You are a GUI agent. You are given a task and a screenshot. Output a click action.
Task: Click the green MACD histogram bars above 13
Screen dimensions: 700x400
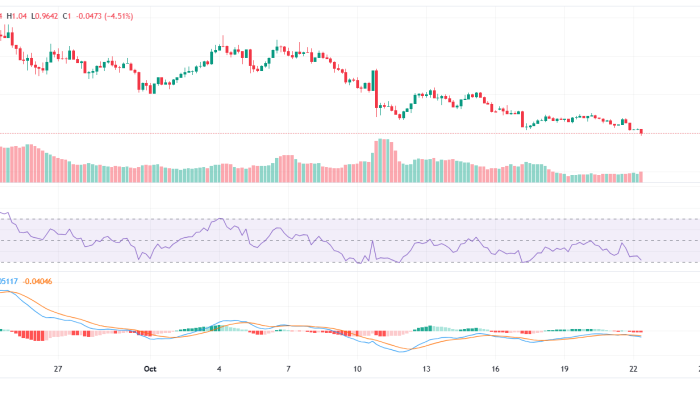[x=428, y=327]
